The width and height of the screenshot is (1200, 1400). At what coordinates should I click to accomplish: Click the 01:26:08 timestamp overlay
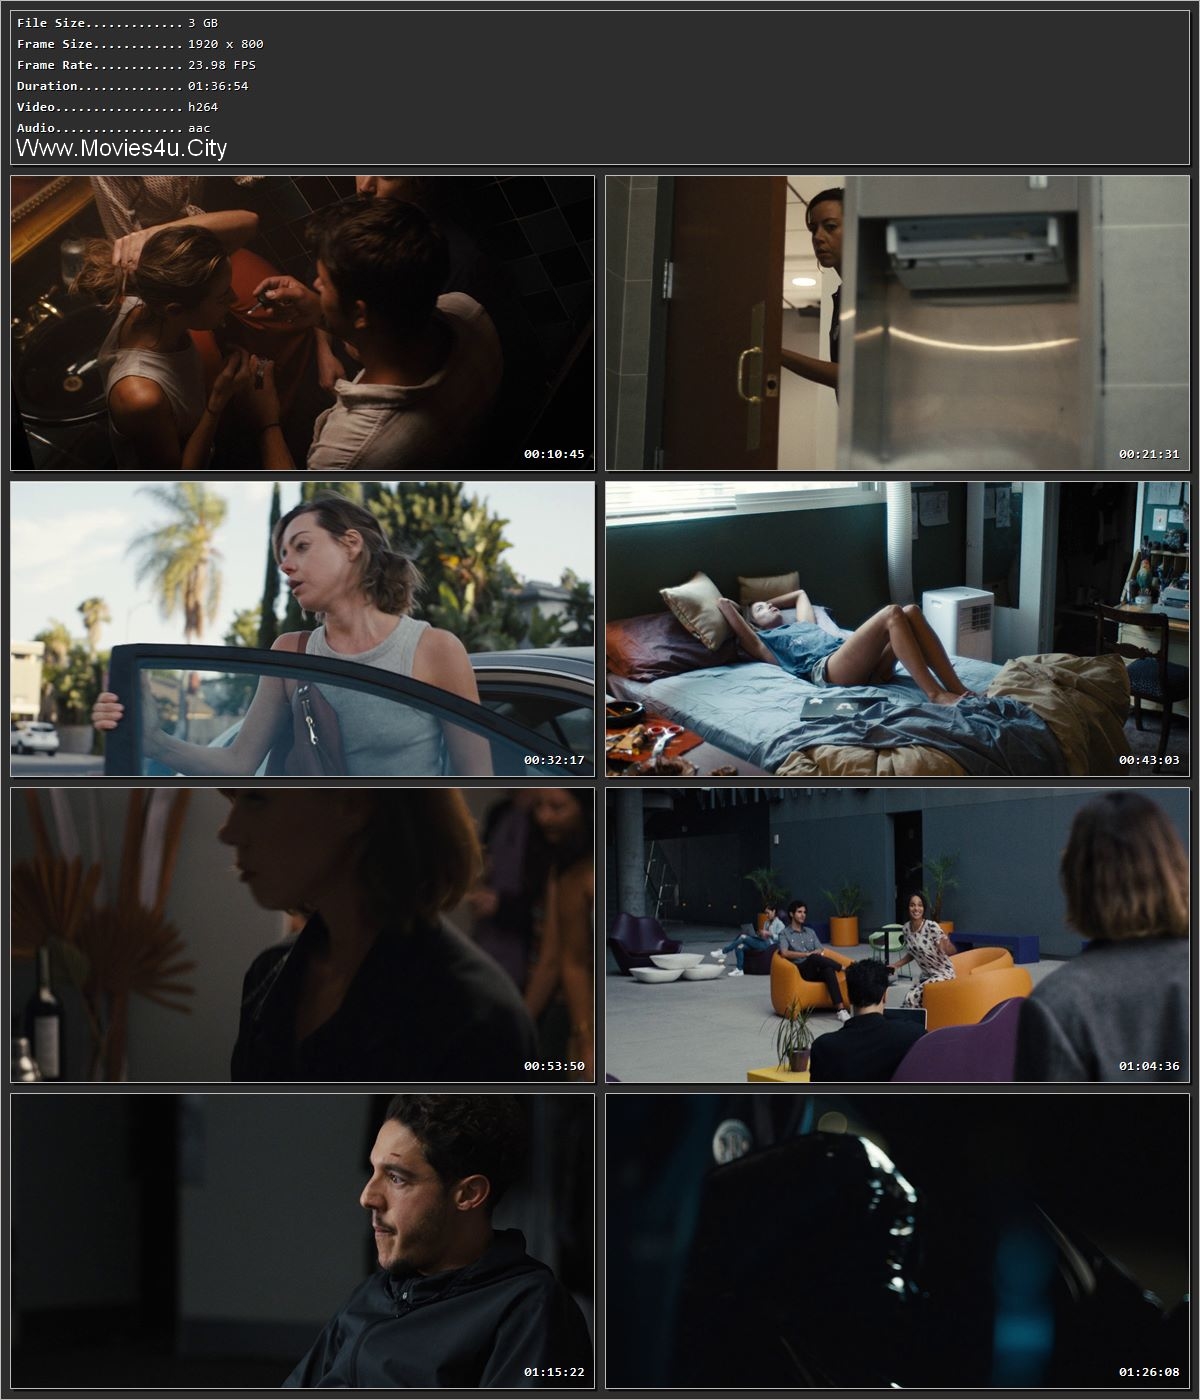pyautogui.click(x=1150, y=1374)
